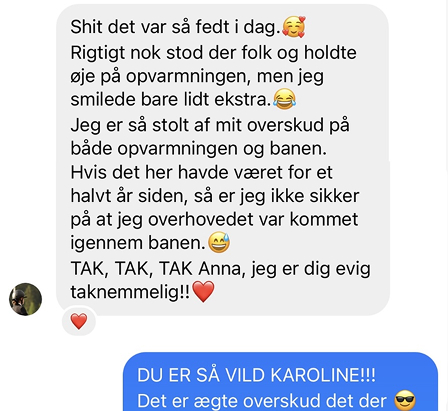
Task: Click the word "taknemmelig!!"
Action: coord(130,292)
